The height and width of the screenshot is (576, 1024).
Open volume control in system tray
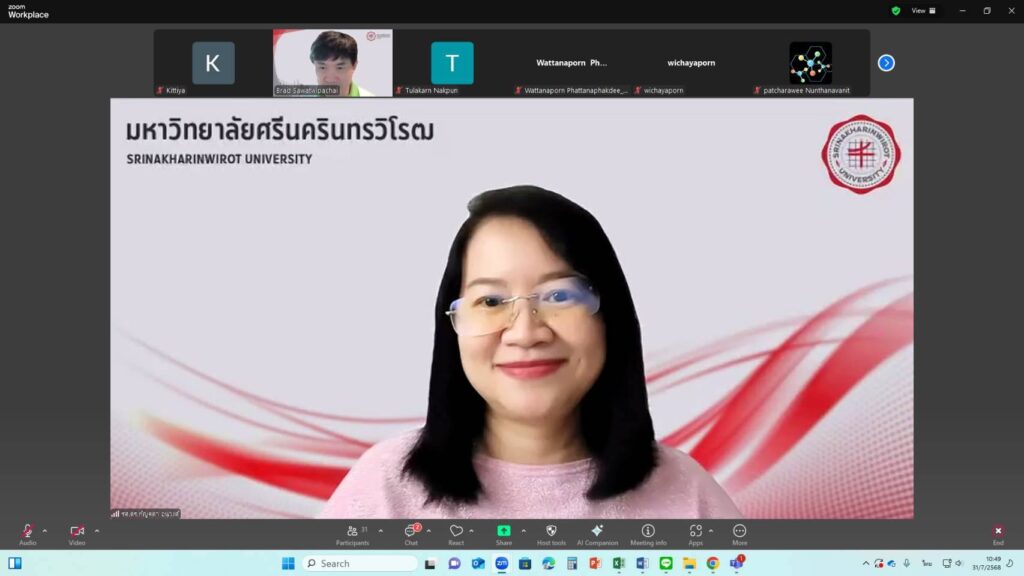[959, 564]
